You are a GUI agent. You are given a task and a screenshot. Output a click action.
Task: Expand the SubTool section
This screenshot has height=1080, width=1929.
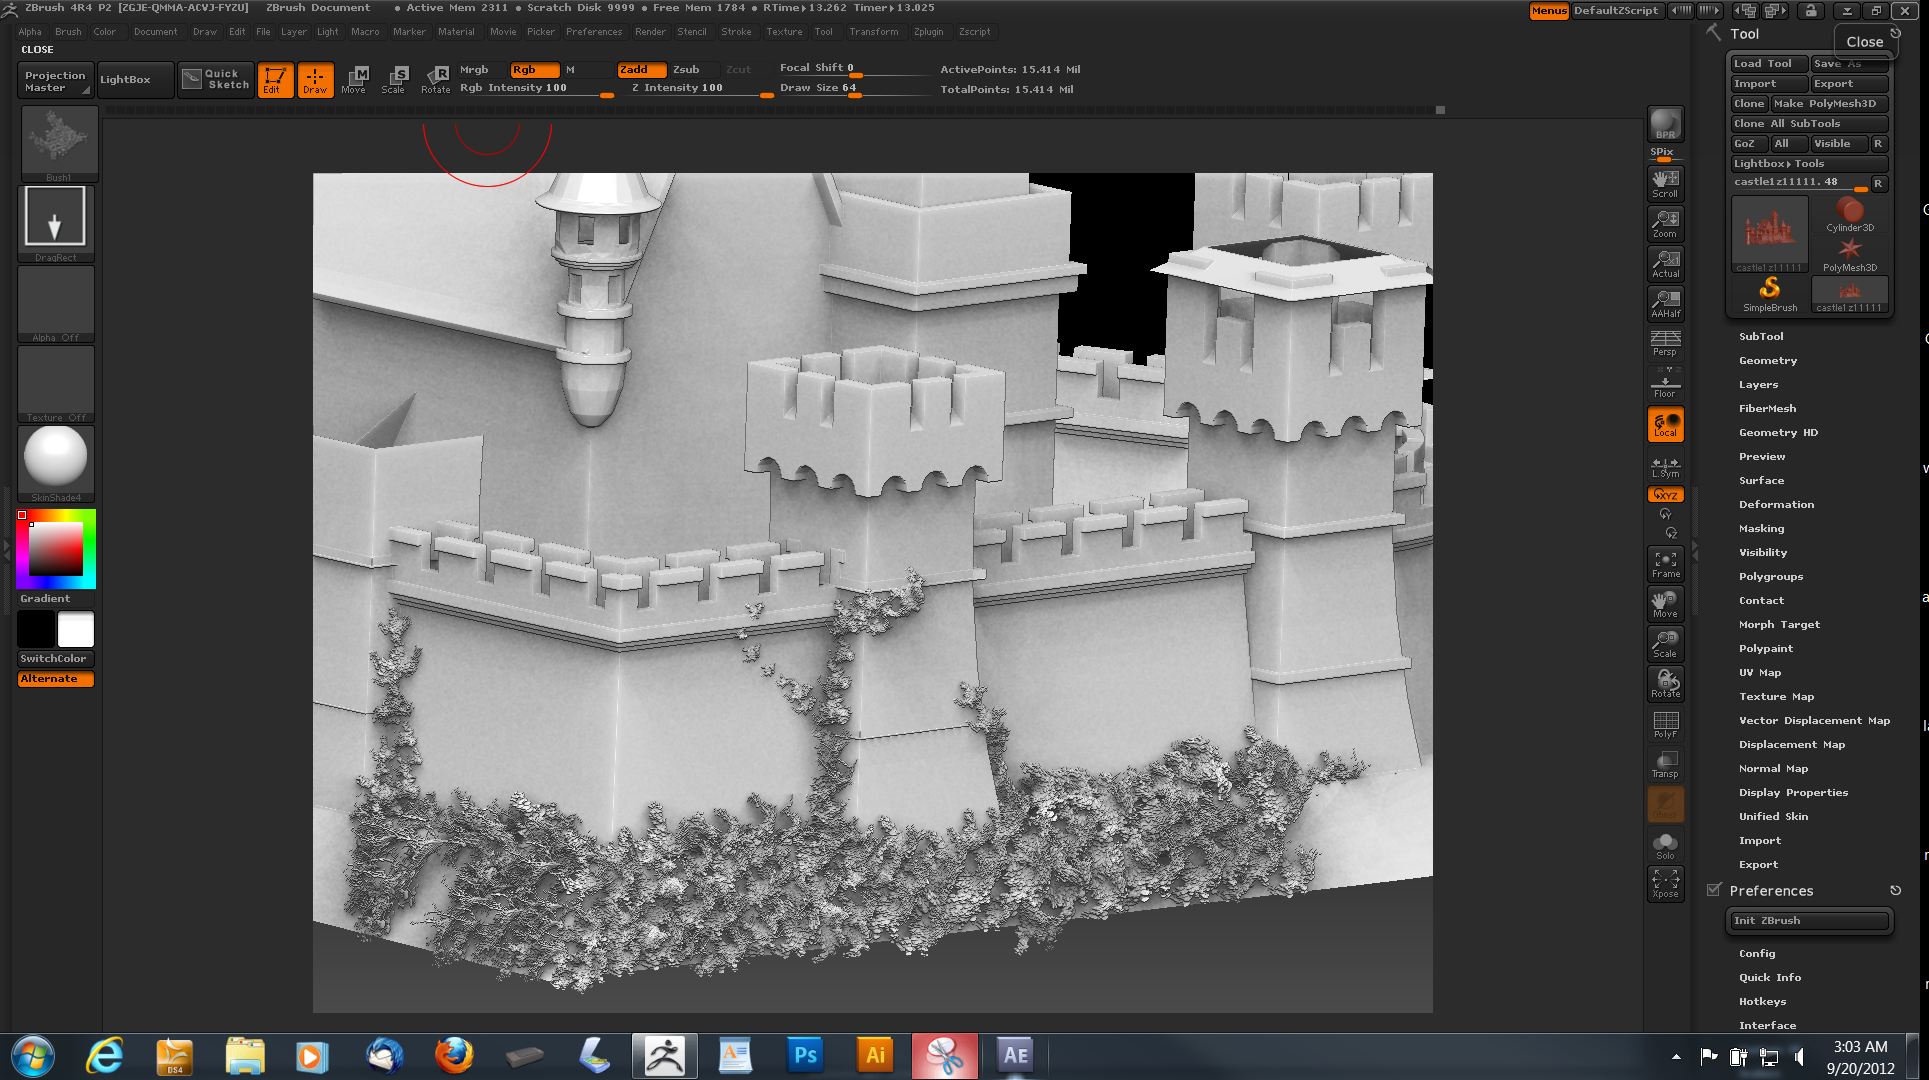1761,336
